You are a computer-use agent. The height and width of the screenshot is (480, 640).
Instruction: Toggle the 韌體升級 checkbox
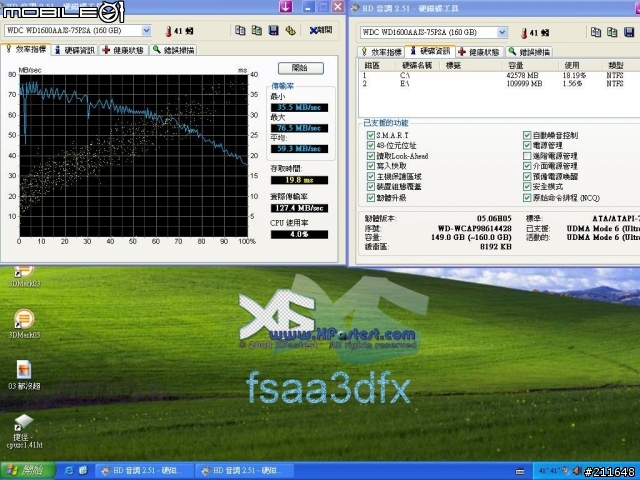click(x=371, y=198)
